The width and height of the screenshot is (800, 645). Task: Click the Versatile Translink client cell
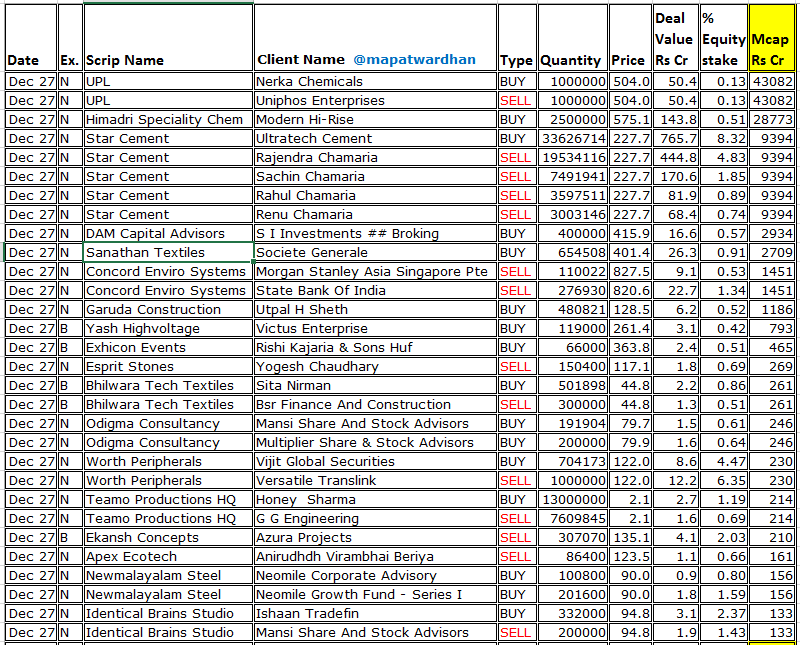376,480
